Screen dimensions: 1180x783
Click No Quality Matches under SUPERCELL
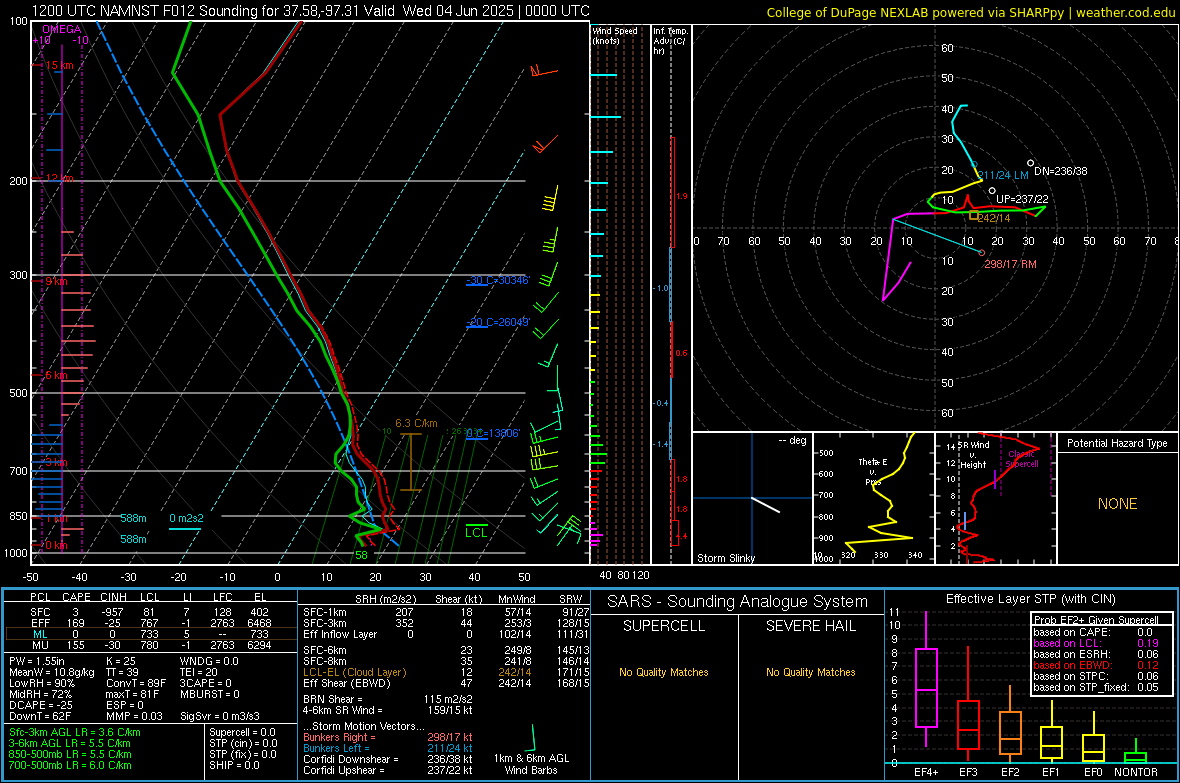[x=664, y=672]
